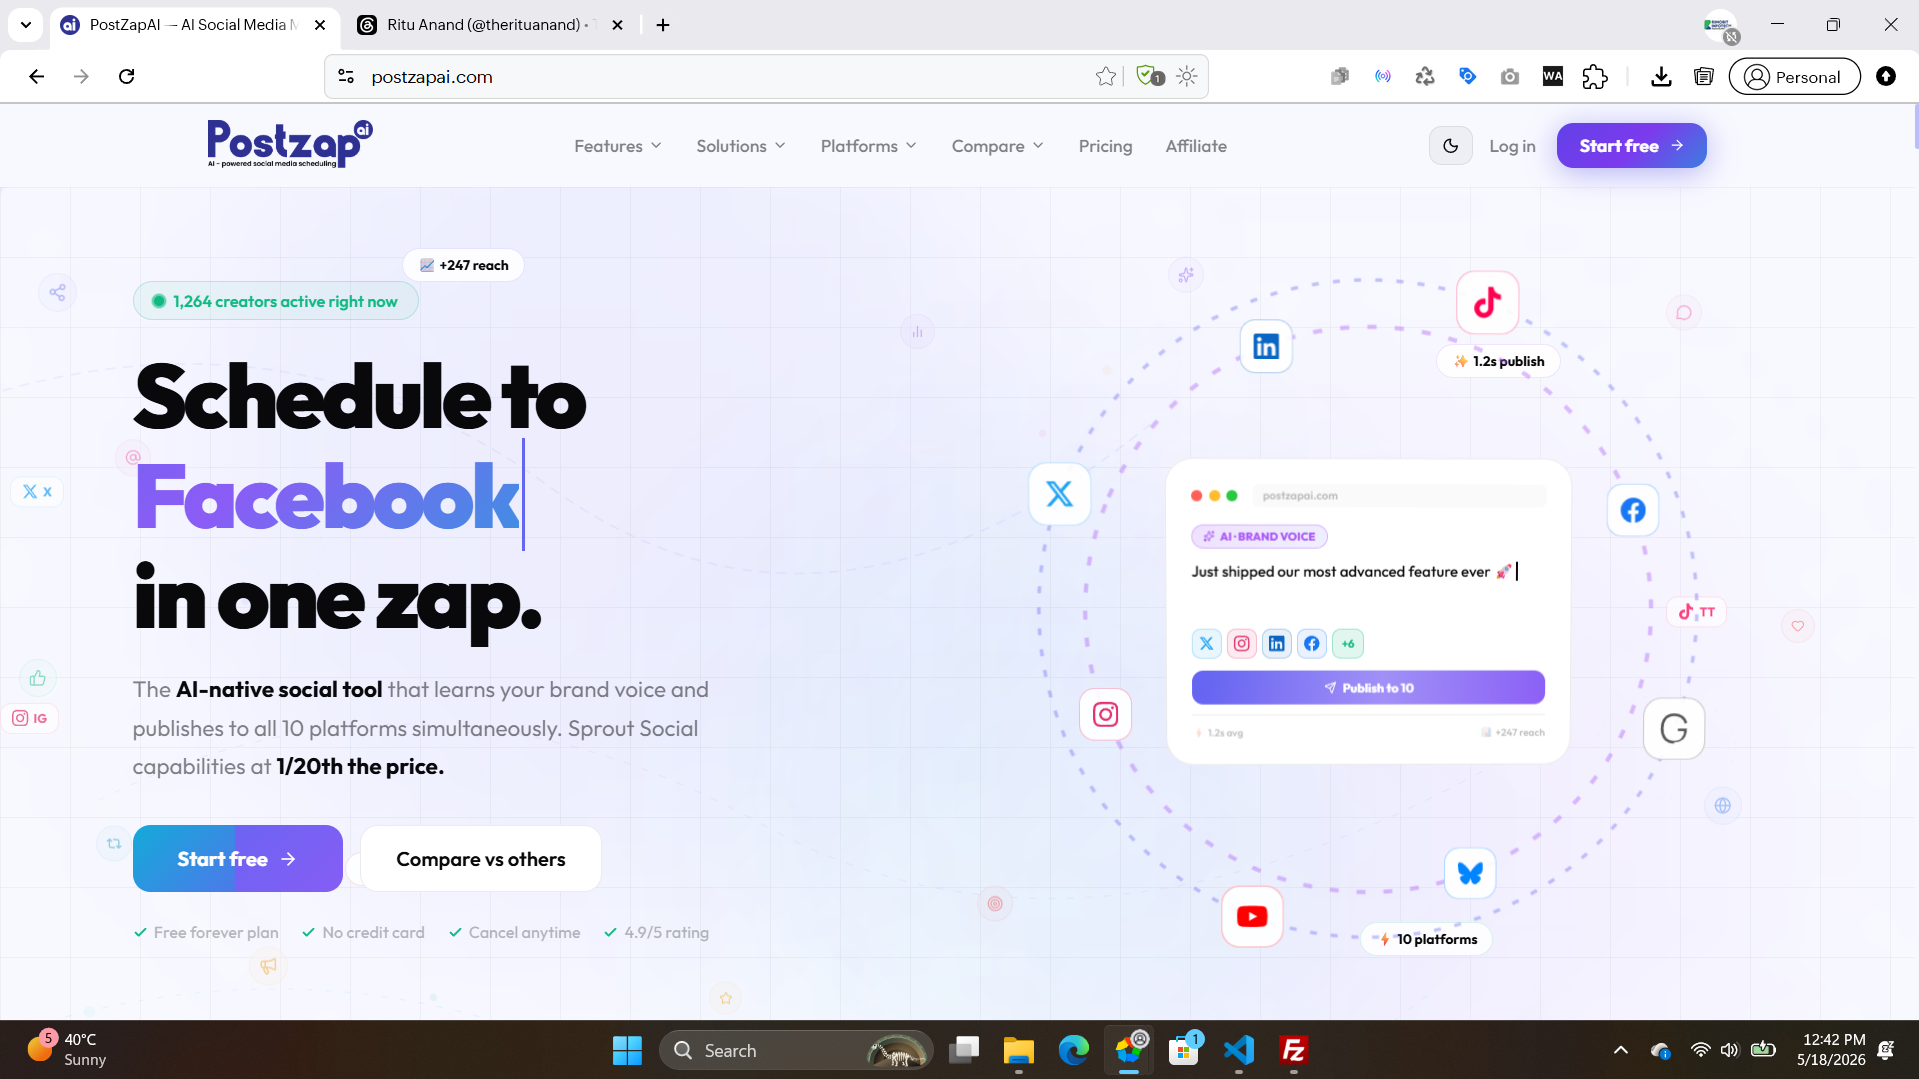This screenshot has height=1079, width=1919.
Task: Click the AI-Brand Voice badge
Action: (x=1259, y=537)
